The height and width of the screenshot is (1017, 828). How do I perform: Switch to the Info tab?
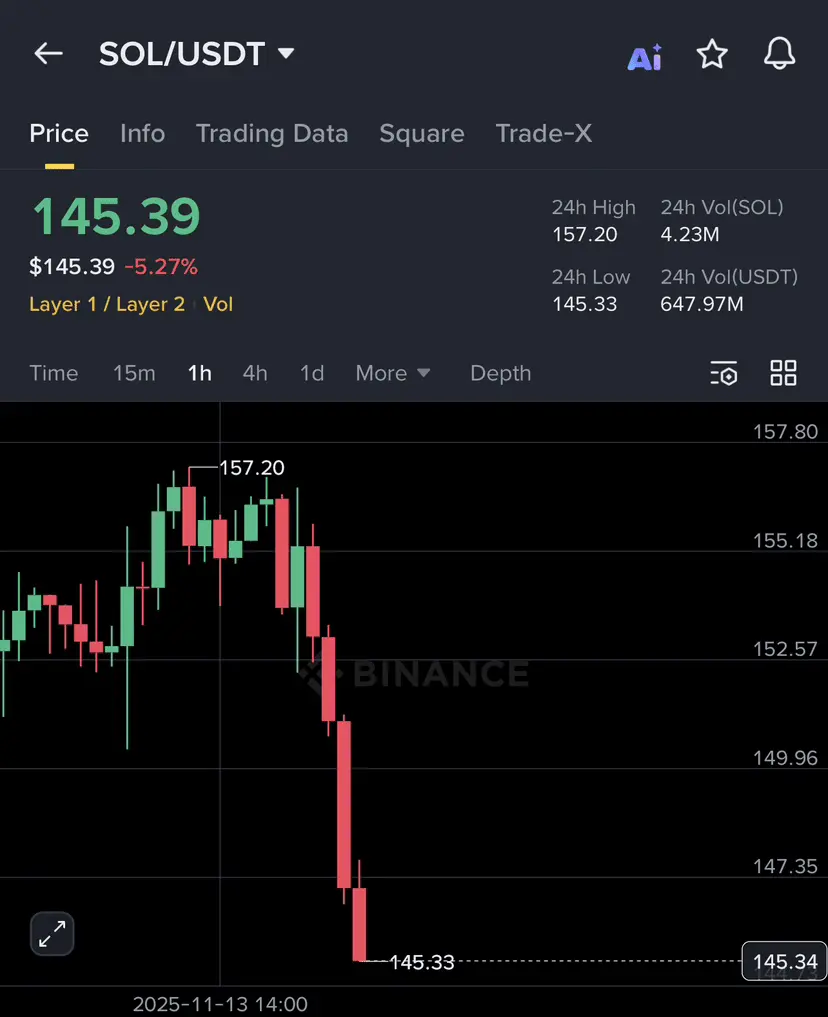click(x=142, y=134)
